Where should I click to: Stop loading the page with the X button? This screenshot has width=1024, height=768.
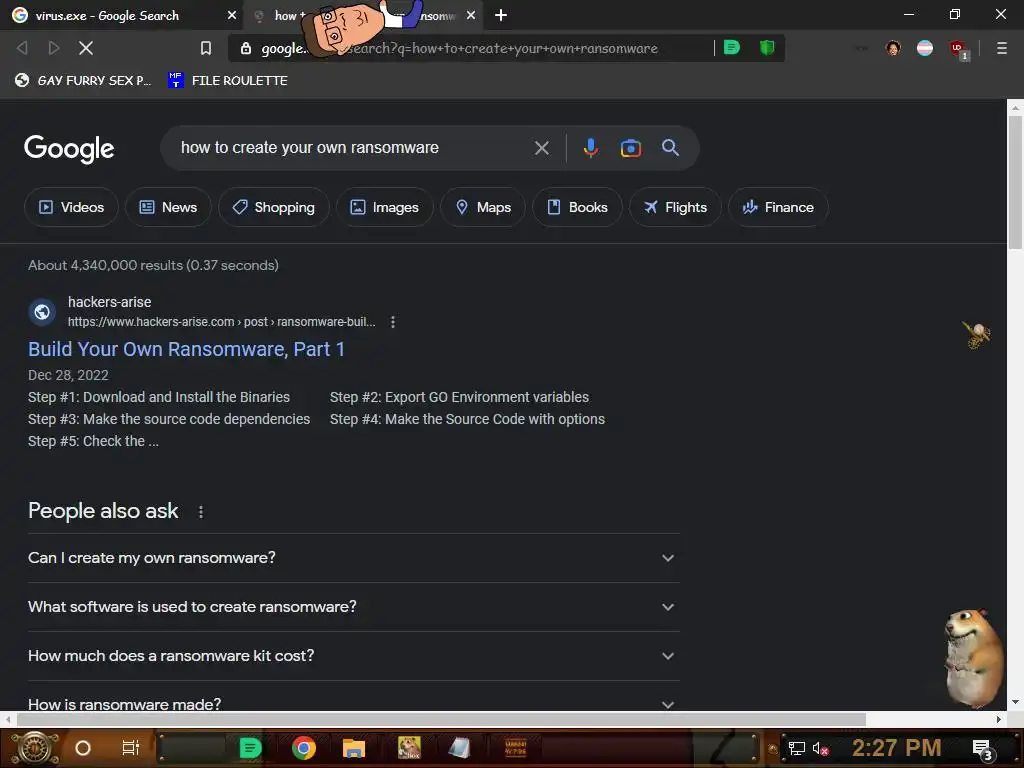(86, 48)
